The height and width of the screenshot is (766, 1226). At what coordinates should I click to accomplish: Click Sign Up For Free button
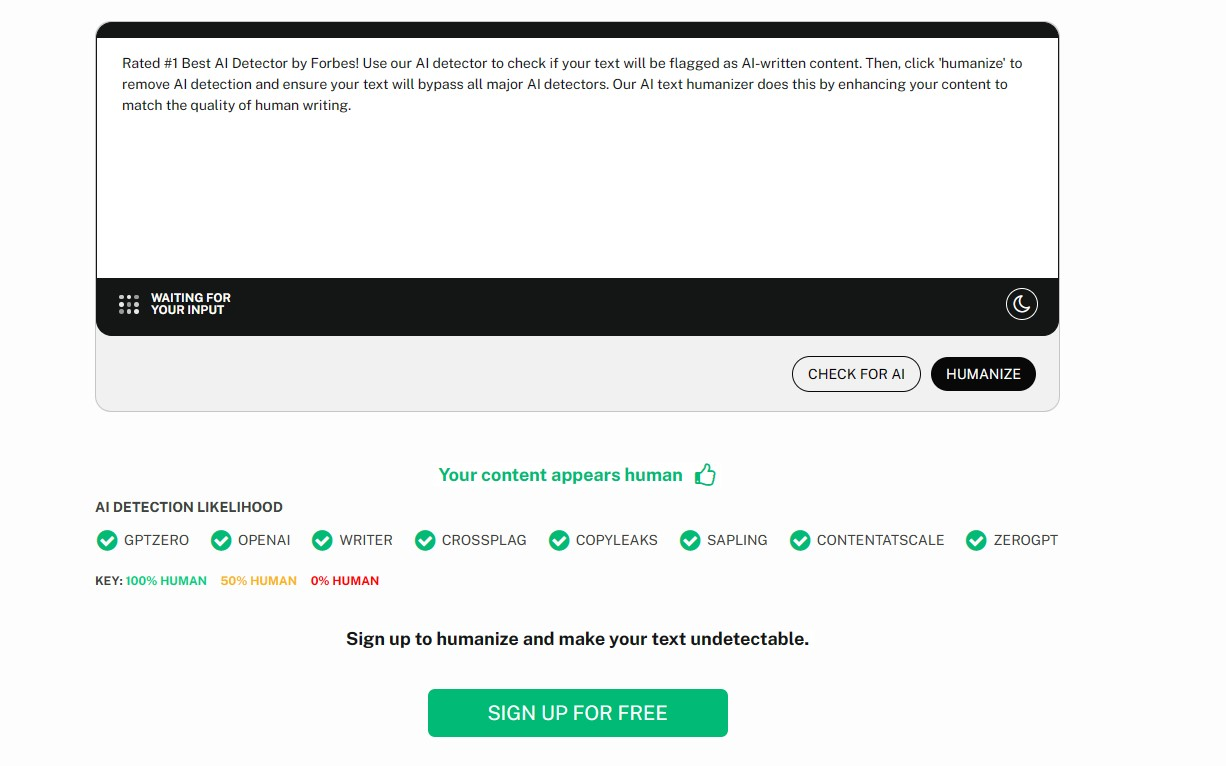tap(577, 713)
